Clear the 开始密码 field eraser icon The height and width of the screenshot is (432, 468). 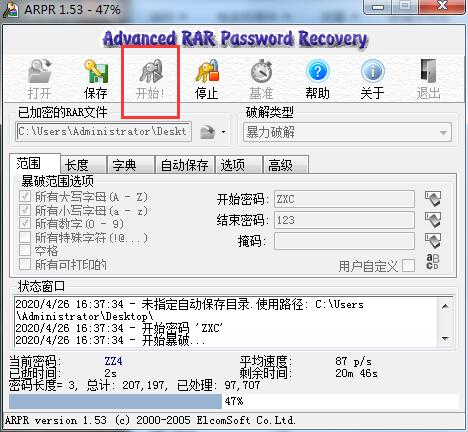(x=433, y=199)
